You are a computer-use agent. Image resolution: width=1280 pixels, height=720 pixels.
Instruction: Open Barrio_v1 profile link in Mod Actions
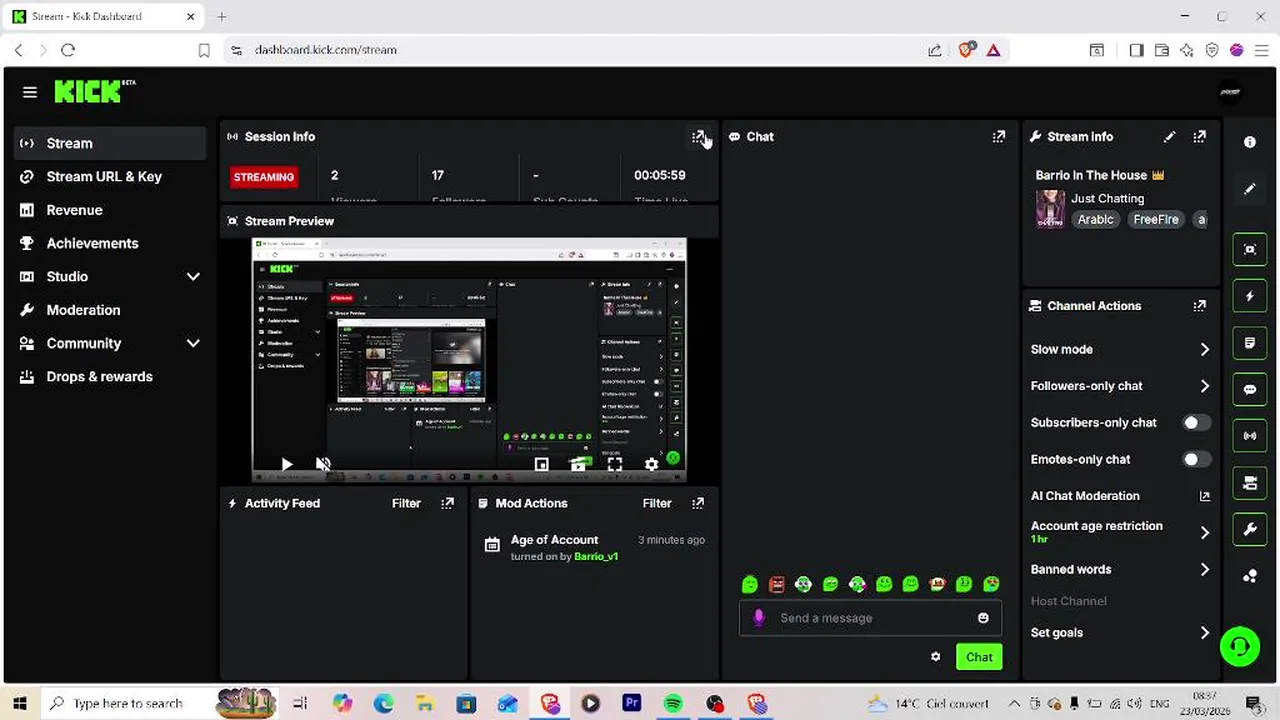(596, 557)
